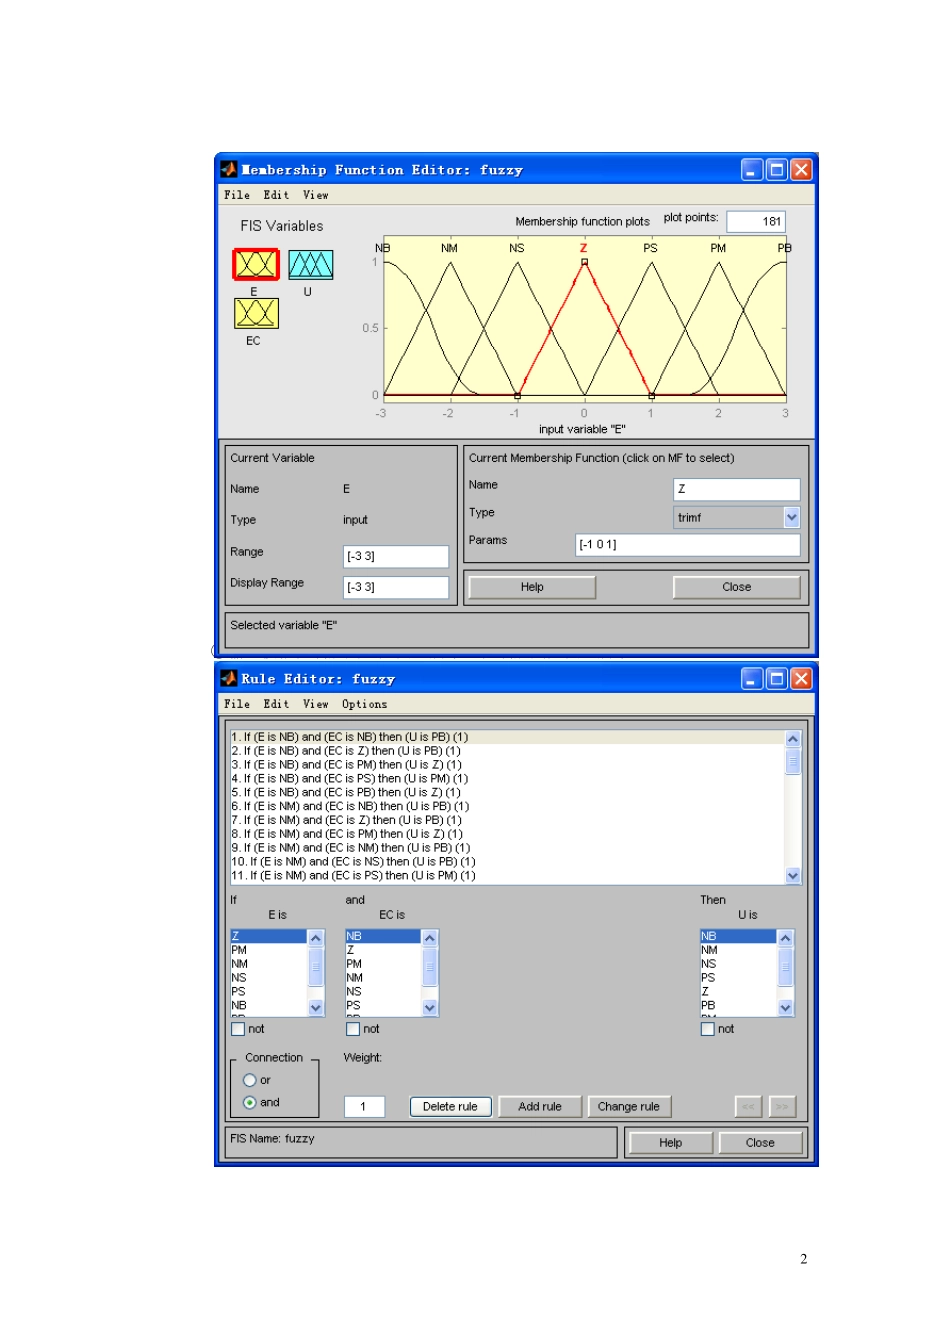Open File menu in Rule Editor

237,704
